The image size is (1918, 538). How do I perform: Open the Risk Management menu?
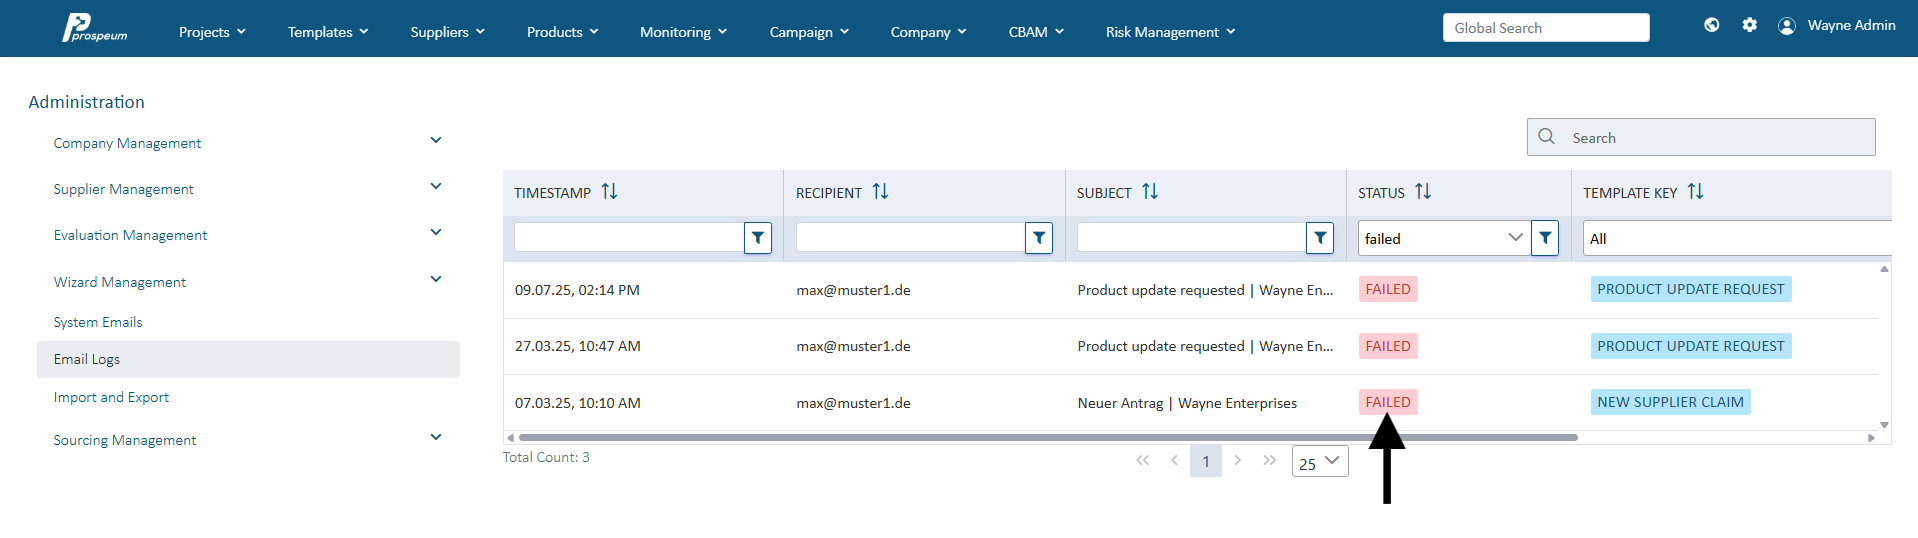point(1170,32)
